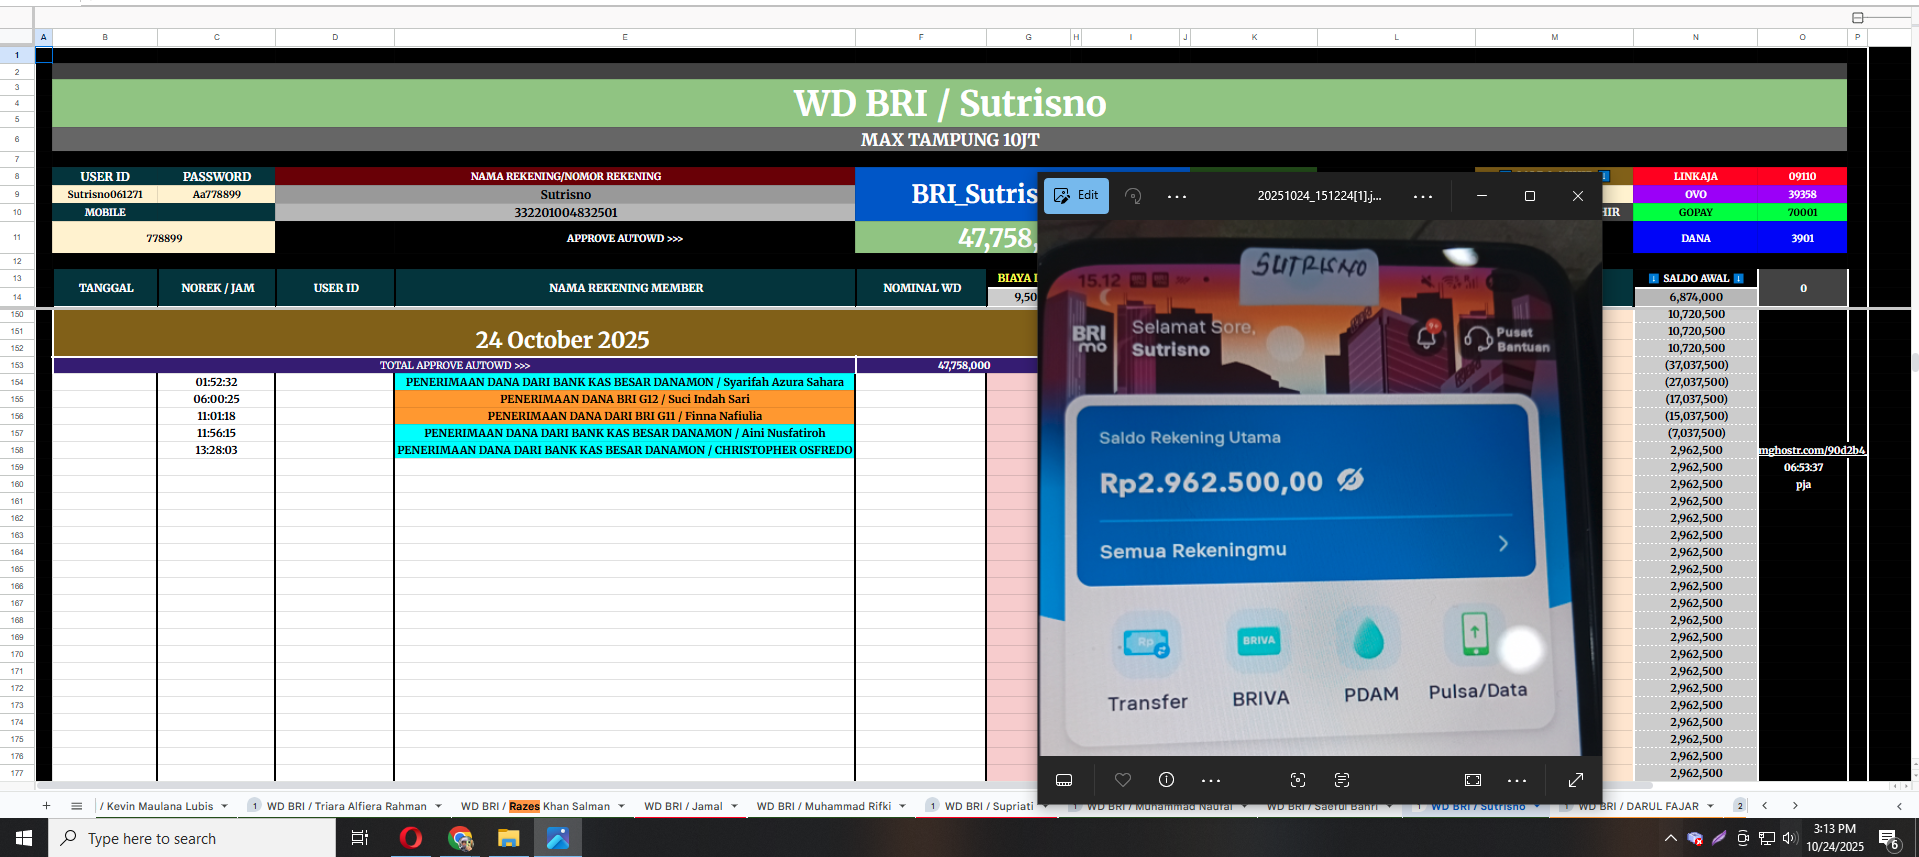1919x857 pixels.
Task: Click taskbar search box
Action: tap(192, 838)
